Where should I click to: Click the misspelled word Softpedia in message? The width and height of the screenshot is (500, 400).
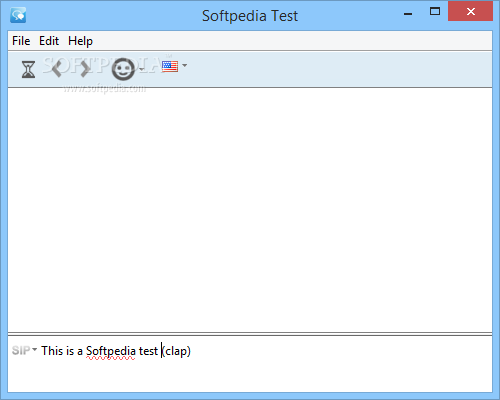tap(111, 351)
